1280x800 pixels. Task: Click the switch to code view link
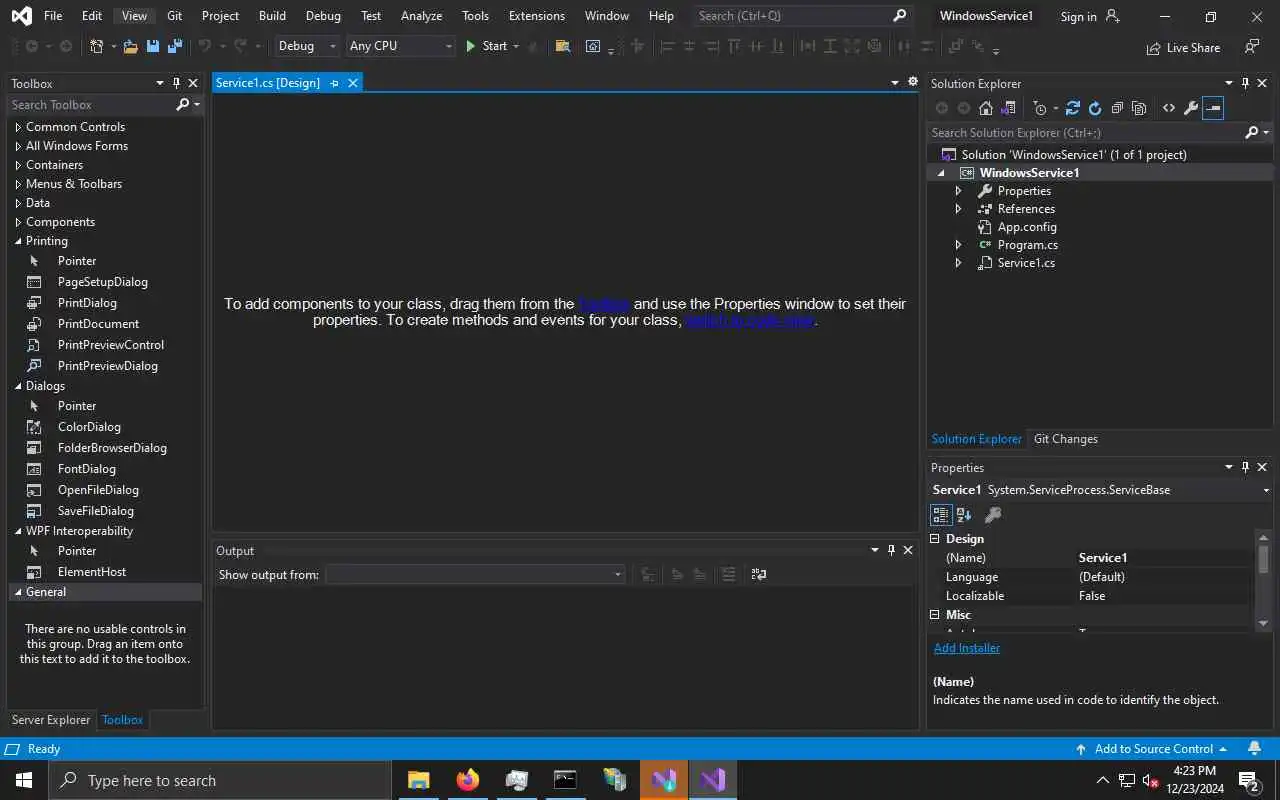749,321
